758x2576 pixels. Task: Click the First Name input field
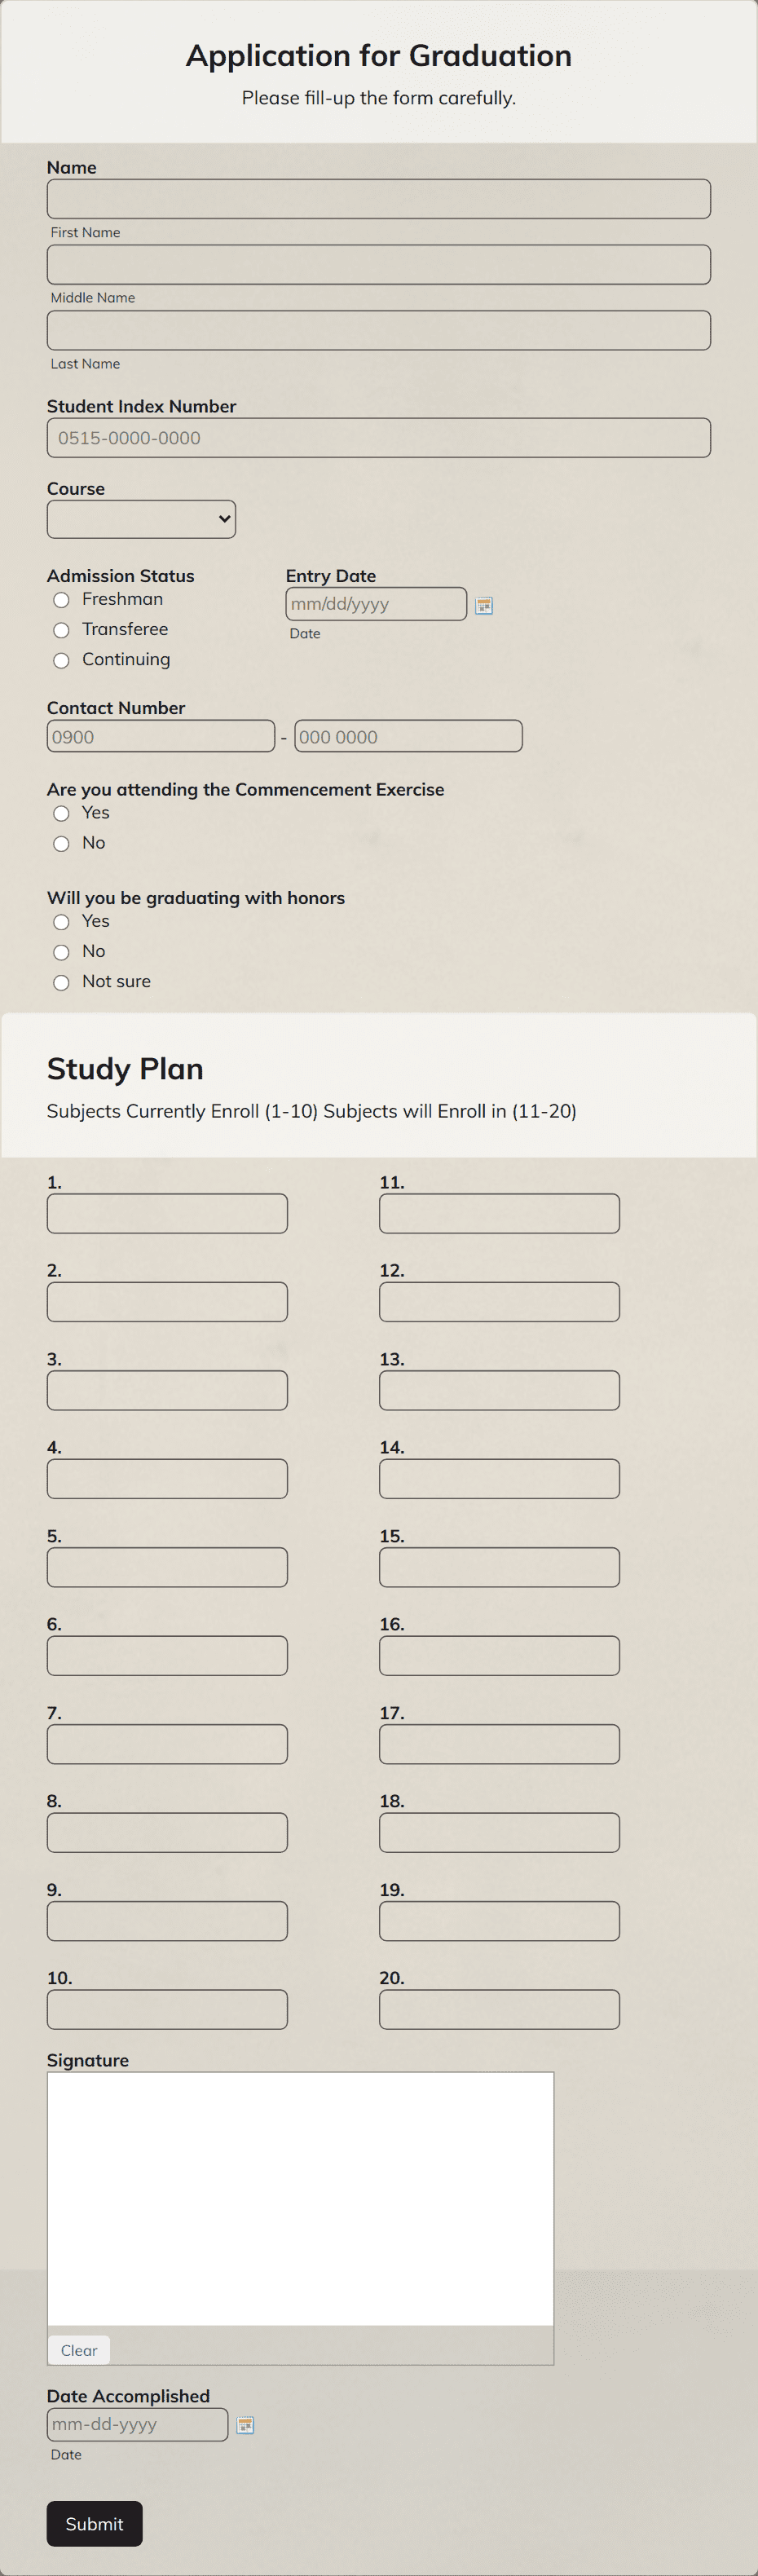tap(378, 198)
